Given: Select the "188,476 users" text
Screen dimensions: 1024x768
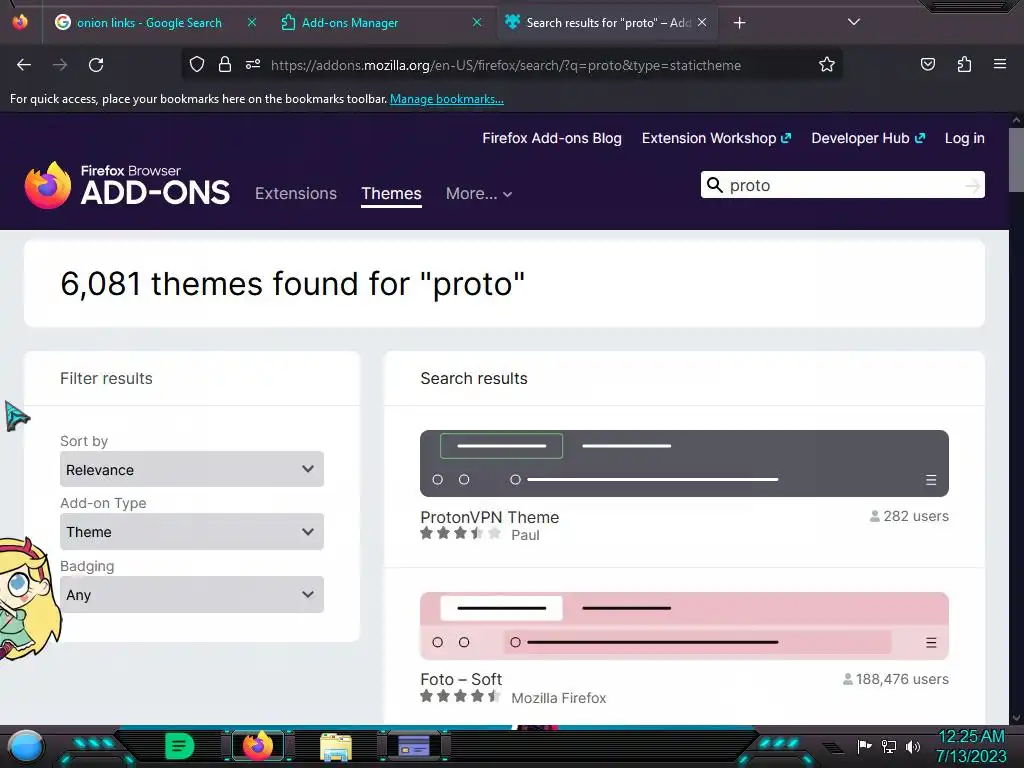Looking at the screenshot, I should click(902, 679).
